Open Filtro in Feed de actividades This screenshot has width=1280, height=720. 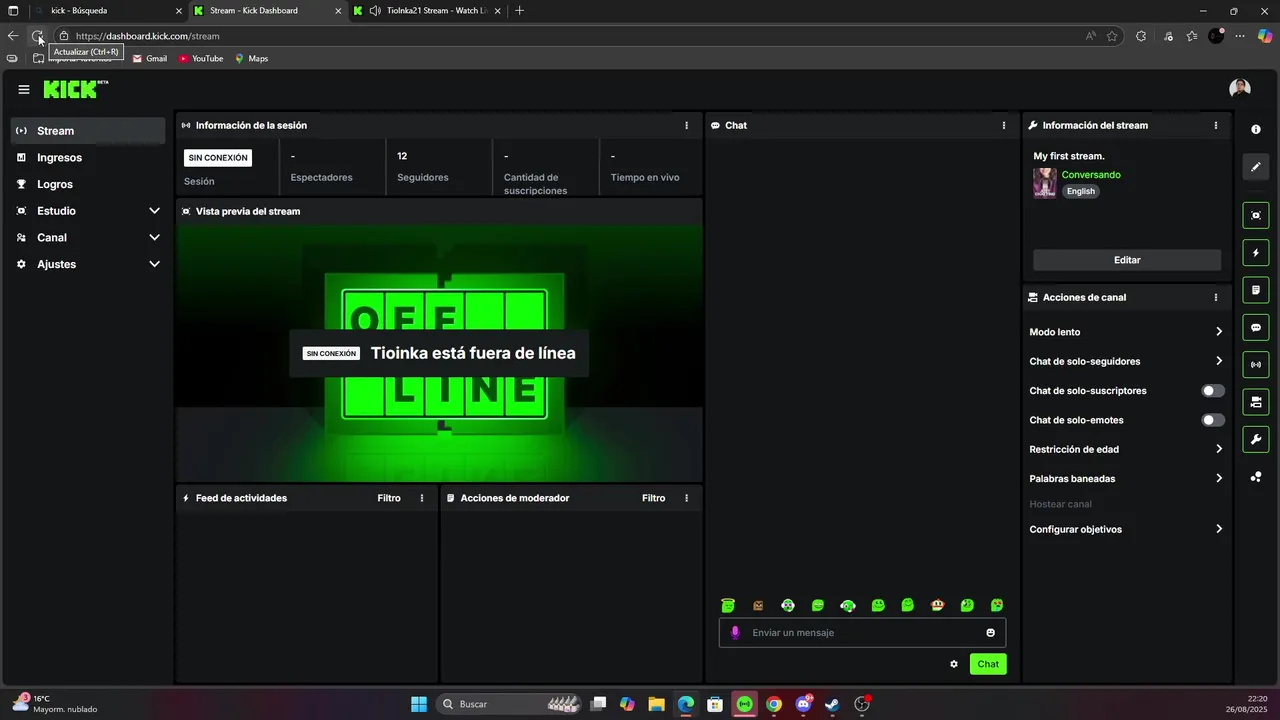(x=389, y=498)
